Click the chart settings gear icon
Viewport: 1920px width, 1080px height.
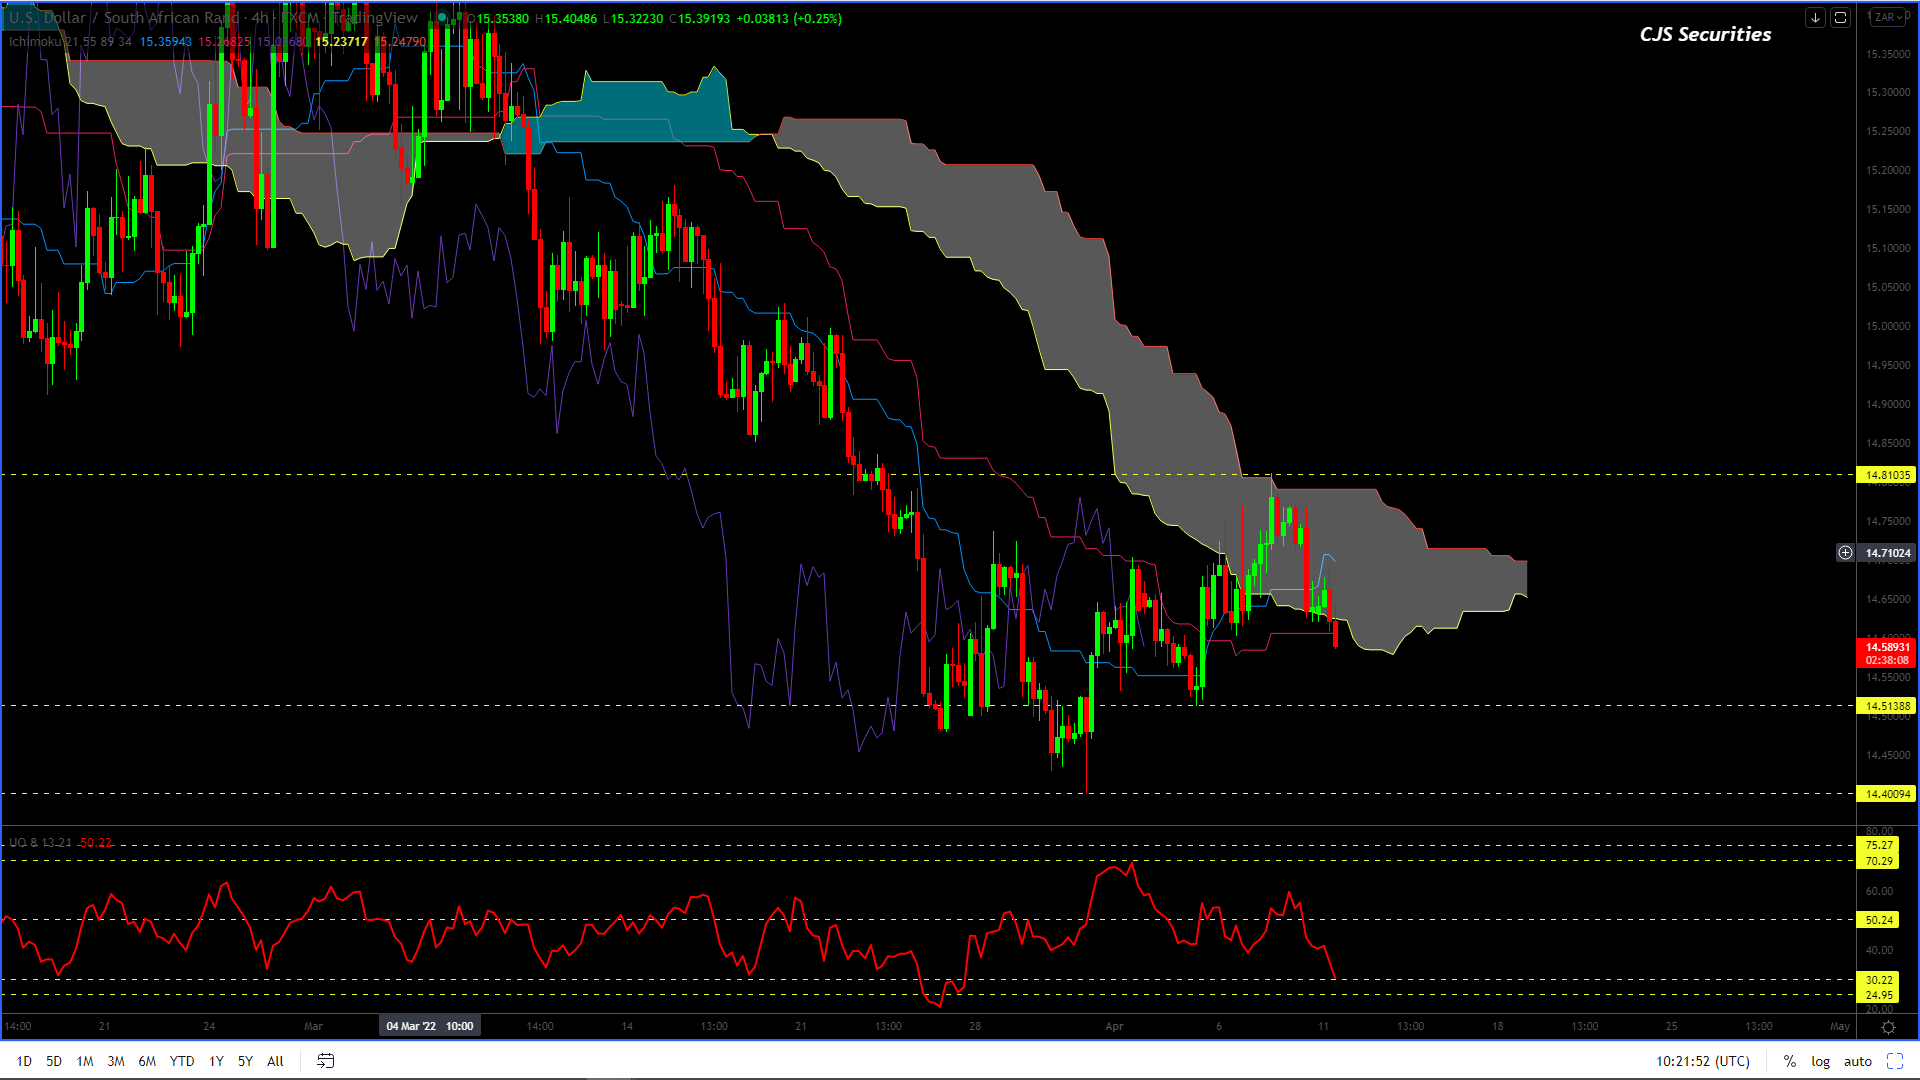[1888, 1027]
